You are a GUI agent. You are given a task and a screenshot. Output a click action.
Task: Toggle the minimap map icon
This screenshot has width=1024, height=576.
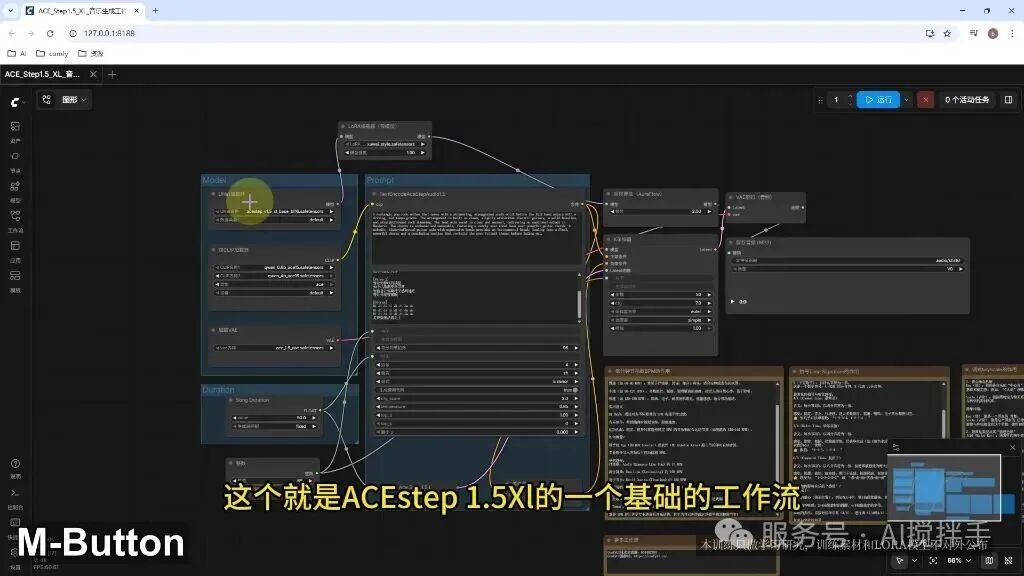tap(989, 560)
